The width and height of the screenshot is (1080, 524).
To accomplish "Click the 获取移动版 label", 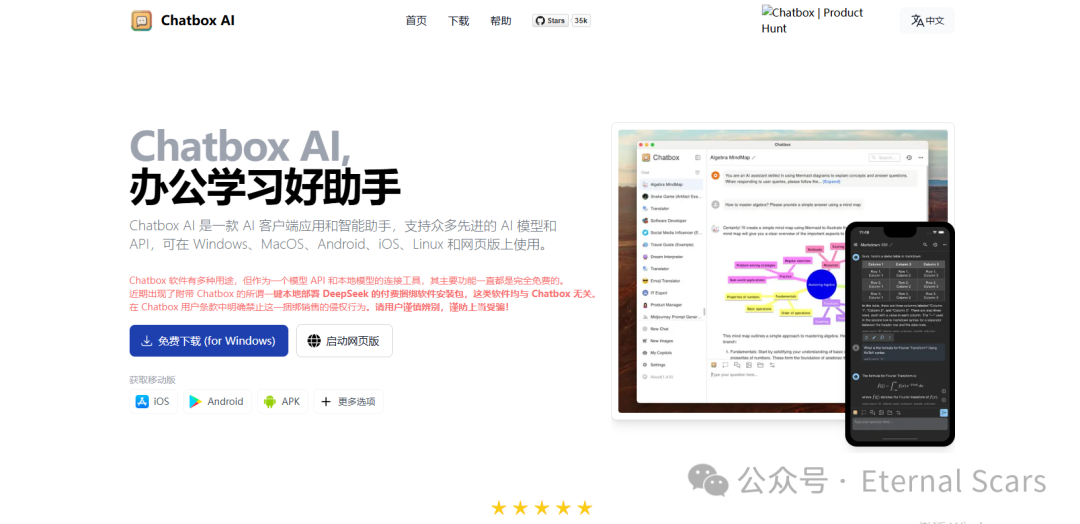I will pos(153,380).
